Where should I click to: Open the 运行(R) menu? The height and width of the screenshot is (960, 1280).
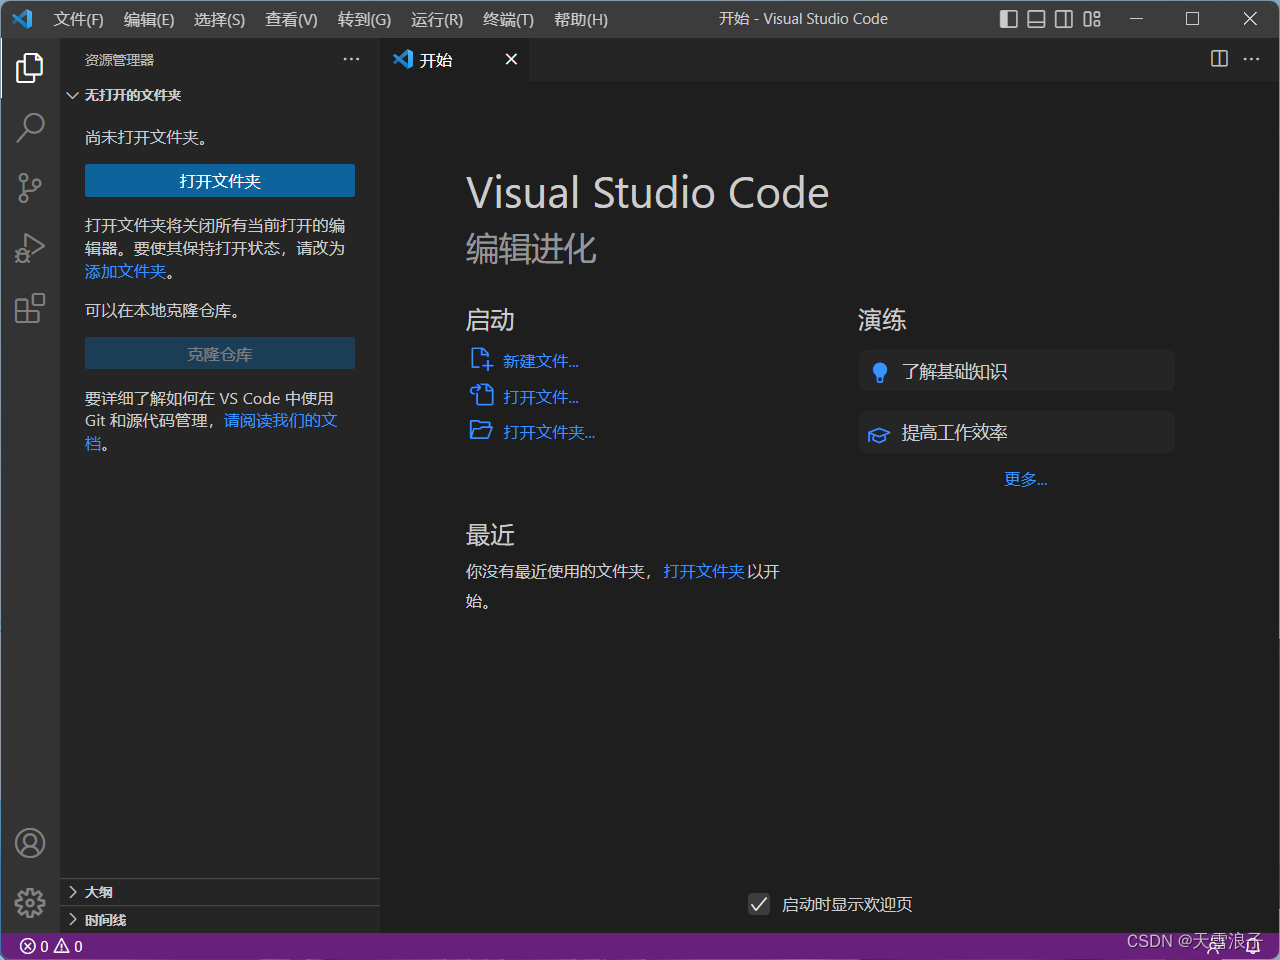[x=437, y=19]
